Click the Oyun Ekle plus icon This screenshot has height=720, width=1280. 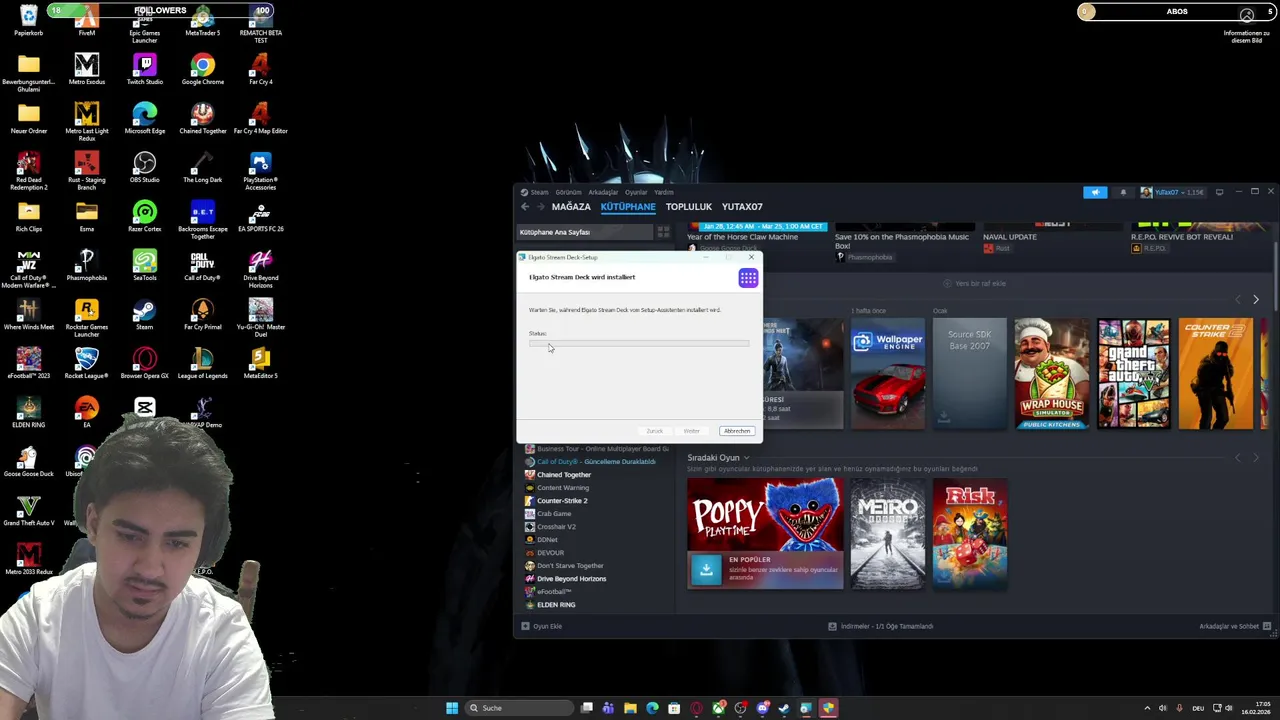tap(525, 626)
